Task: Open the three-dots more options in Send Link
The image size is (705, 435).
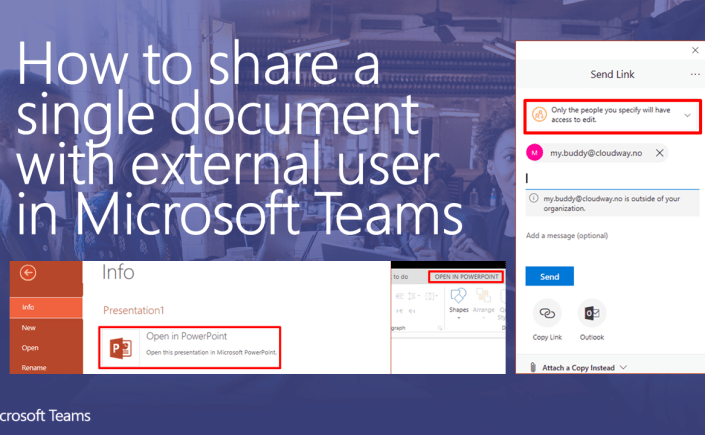Action: tap(695, 74)
